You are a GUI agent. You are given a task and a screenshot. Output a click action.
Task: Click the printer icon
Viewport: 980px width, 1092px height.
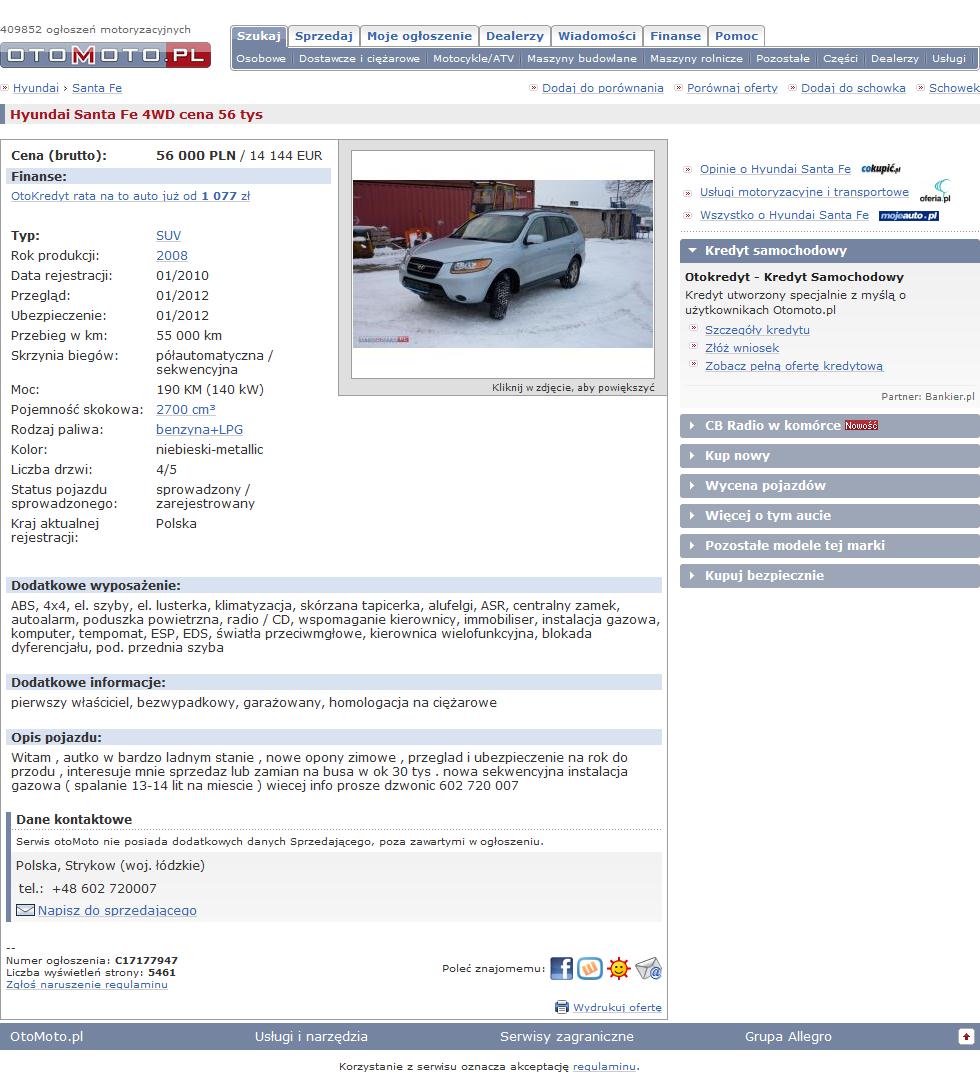click(x=561, y=1007)
